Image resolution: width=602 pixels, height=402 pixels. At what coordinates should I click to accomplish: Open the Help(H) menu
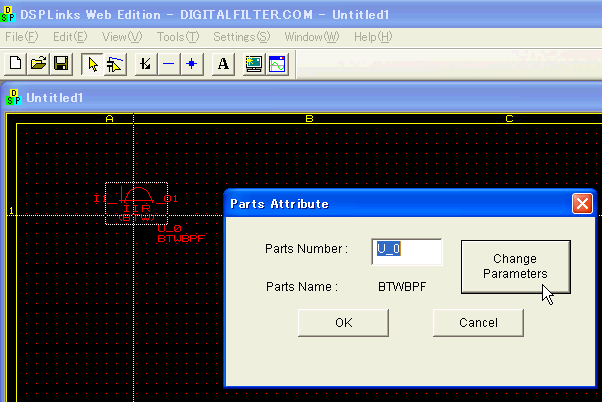[373, 37]
